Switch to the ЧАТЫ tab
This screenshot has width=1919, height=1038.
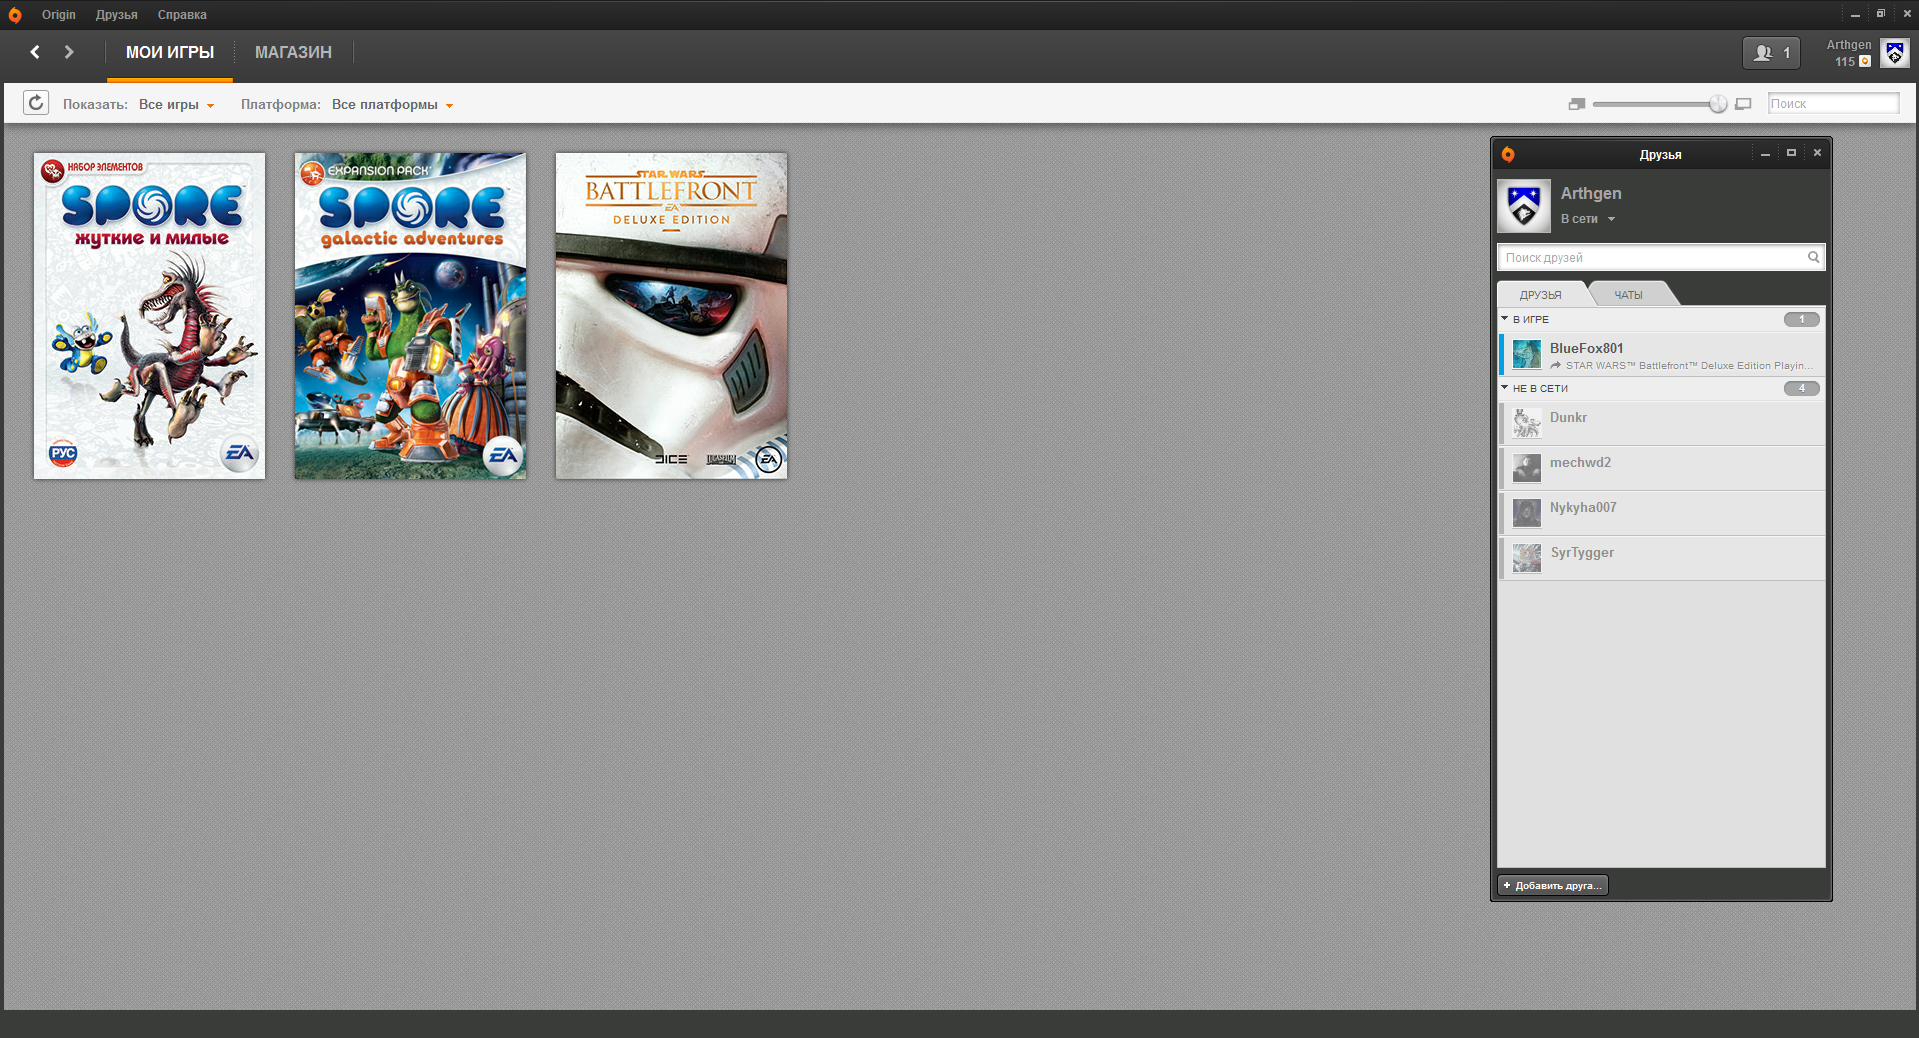[1628, 295]
